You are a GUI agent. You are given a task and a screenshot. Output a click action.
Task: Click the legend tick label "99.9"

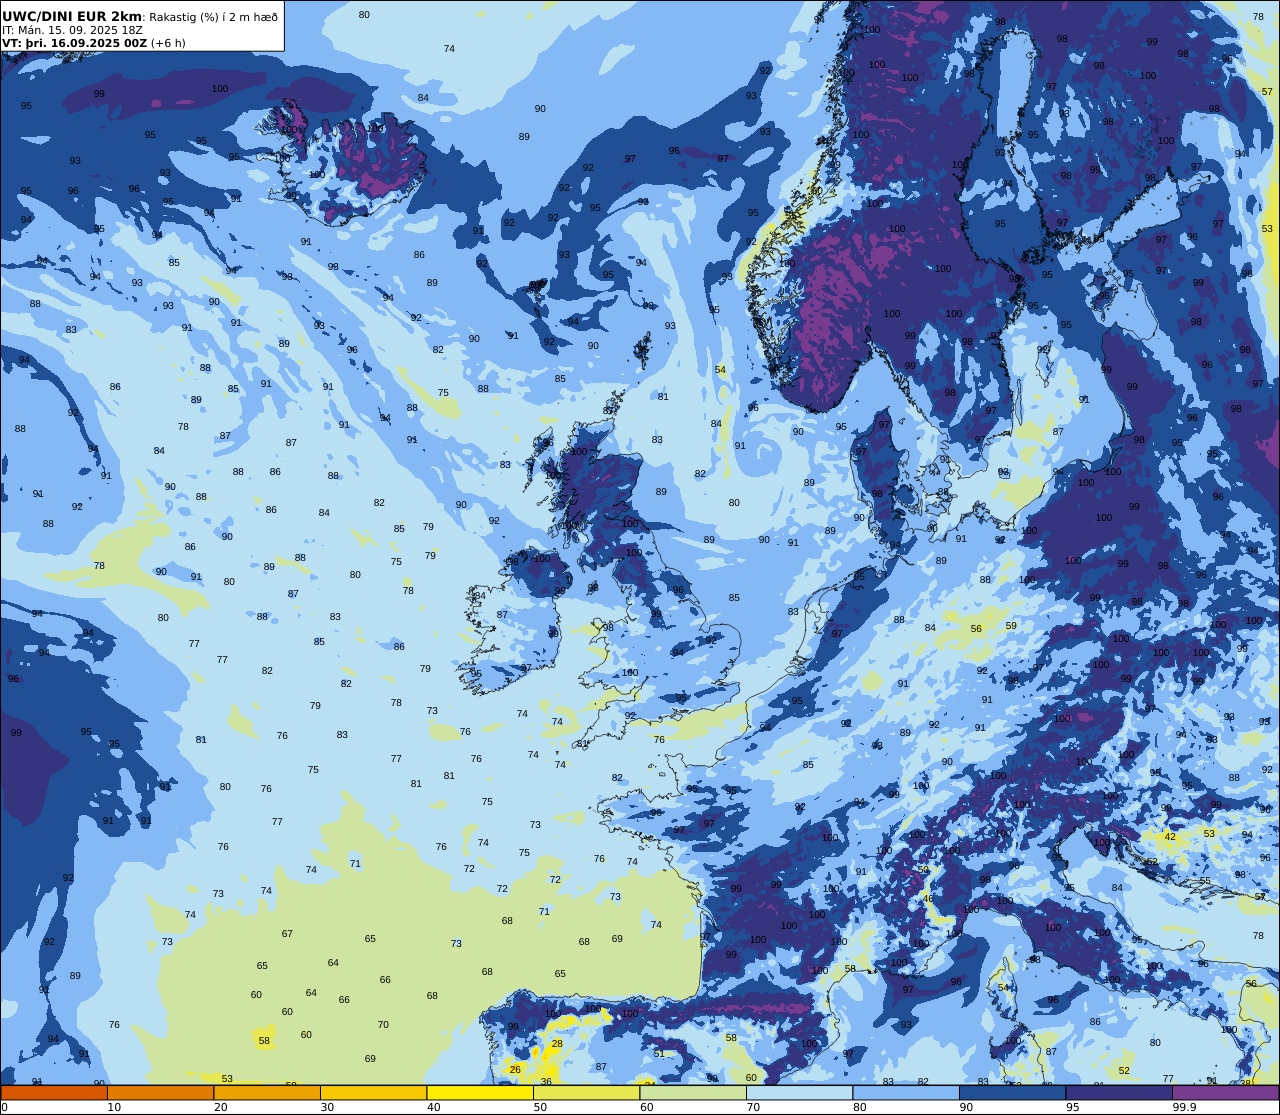click(x=1185, y=1107)
